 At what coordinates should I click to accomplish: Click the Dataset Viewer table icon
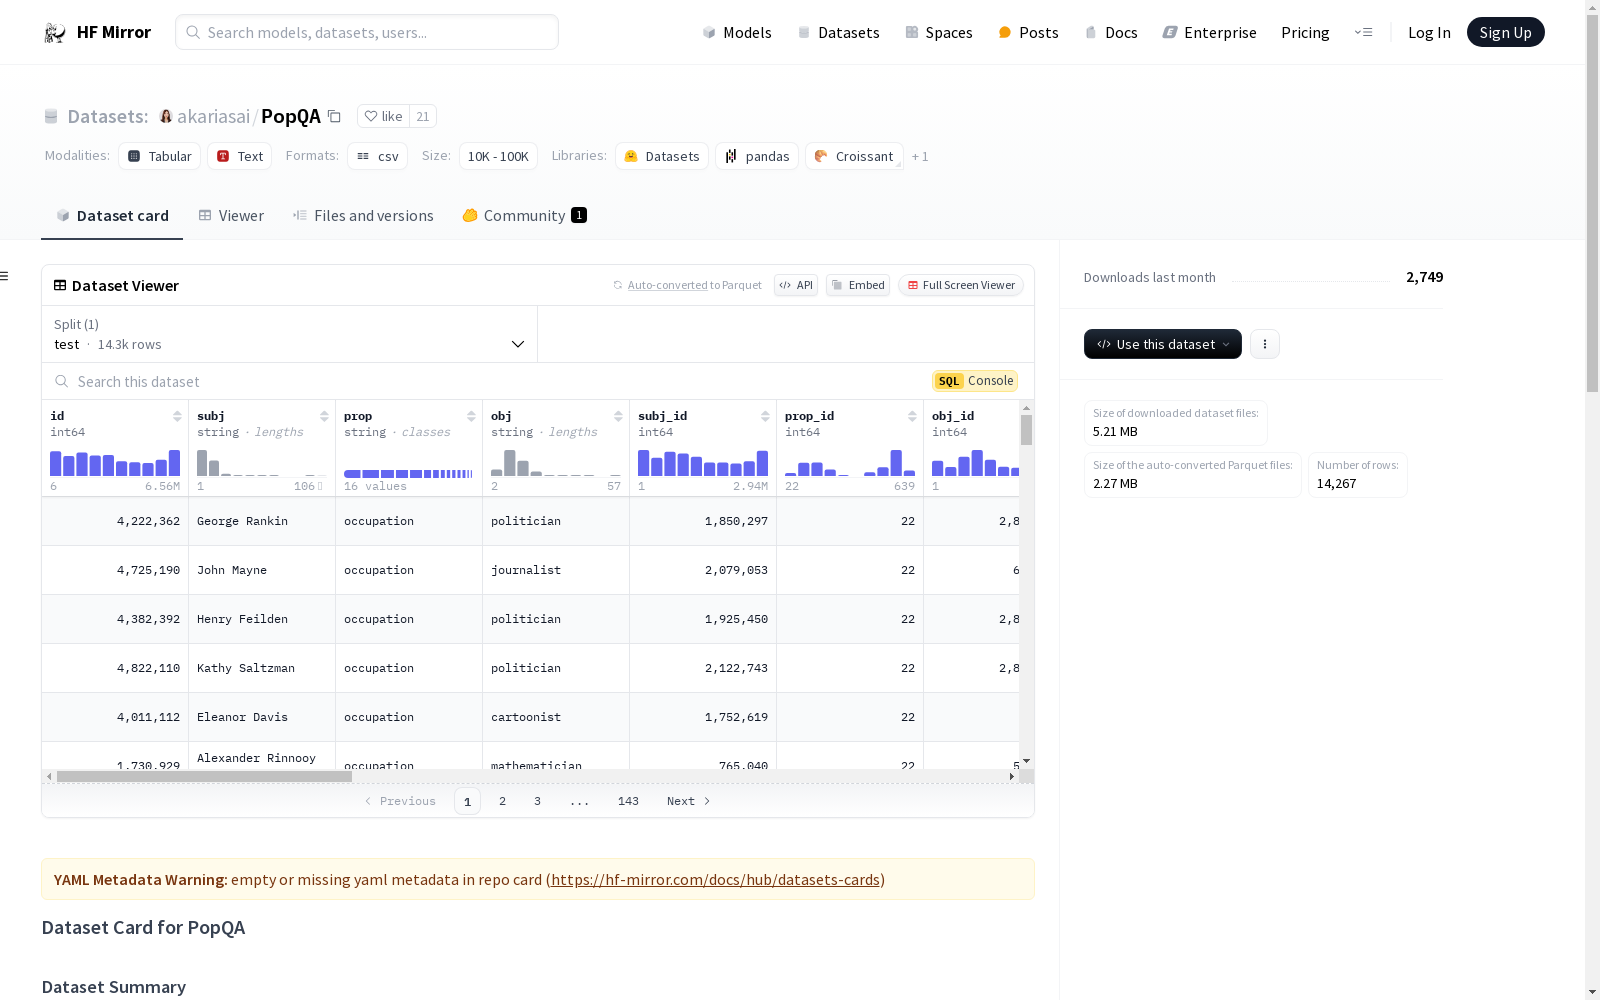click(60, 285)
